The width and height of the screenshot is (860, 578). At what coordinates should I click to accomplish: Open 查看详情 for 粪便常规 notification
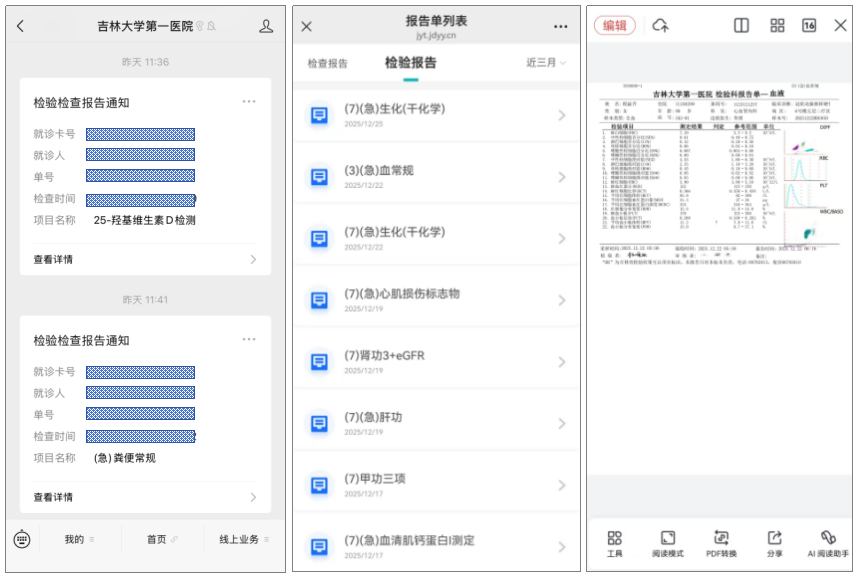tap(145, 497)
